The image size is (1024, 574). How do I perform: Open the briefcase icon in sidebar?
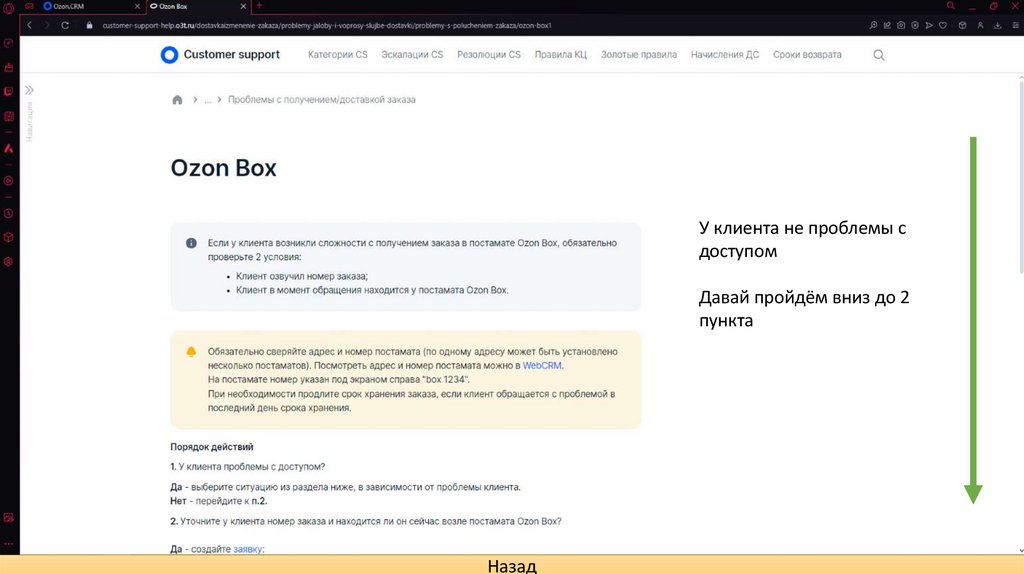(8, 68)
